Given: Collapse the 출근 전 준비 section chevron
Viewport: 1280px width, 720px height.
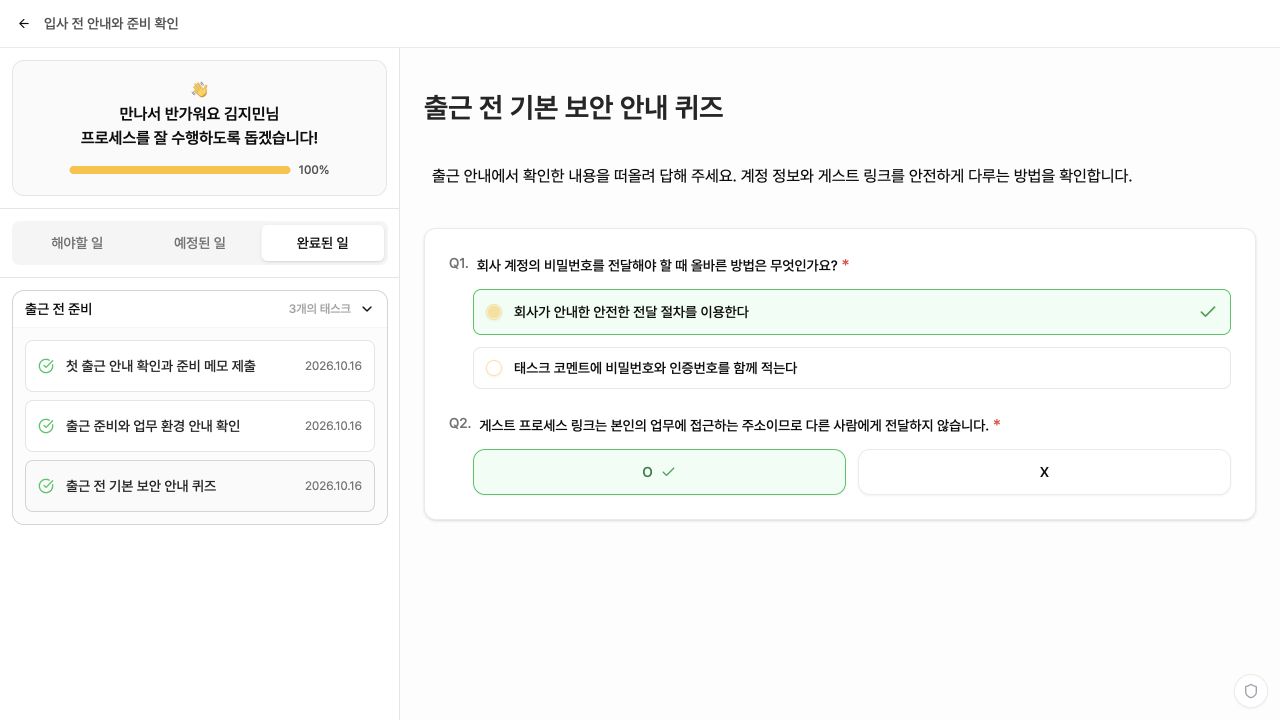Looking at the screenshot, I should [x=367, y=309].
